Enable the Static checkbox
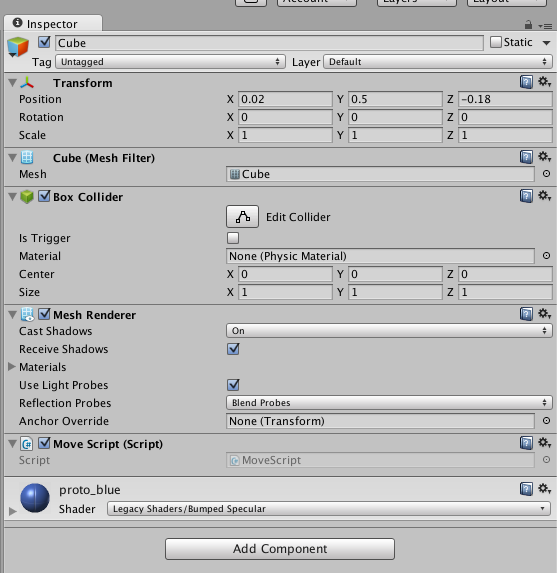Screen dimensions: 557x573 (496, 42)
